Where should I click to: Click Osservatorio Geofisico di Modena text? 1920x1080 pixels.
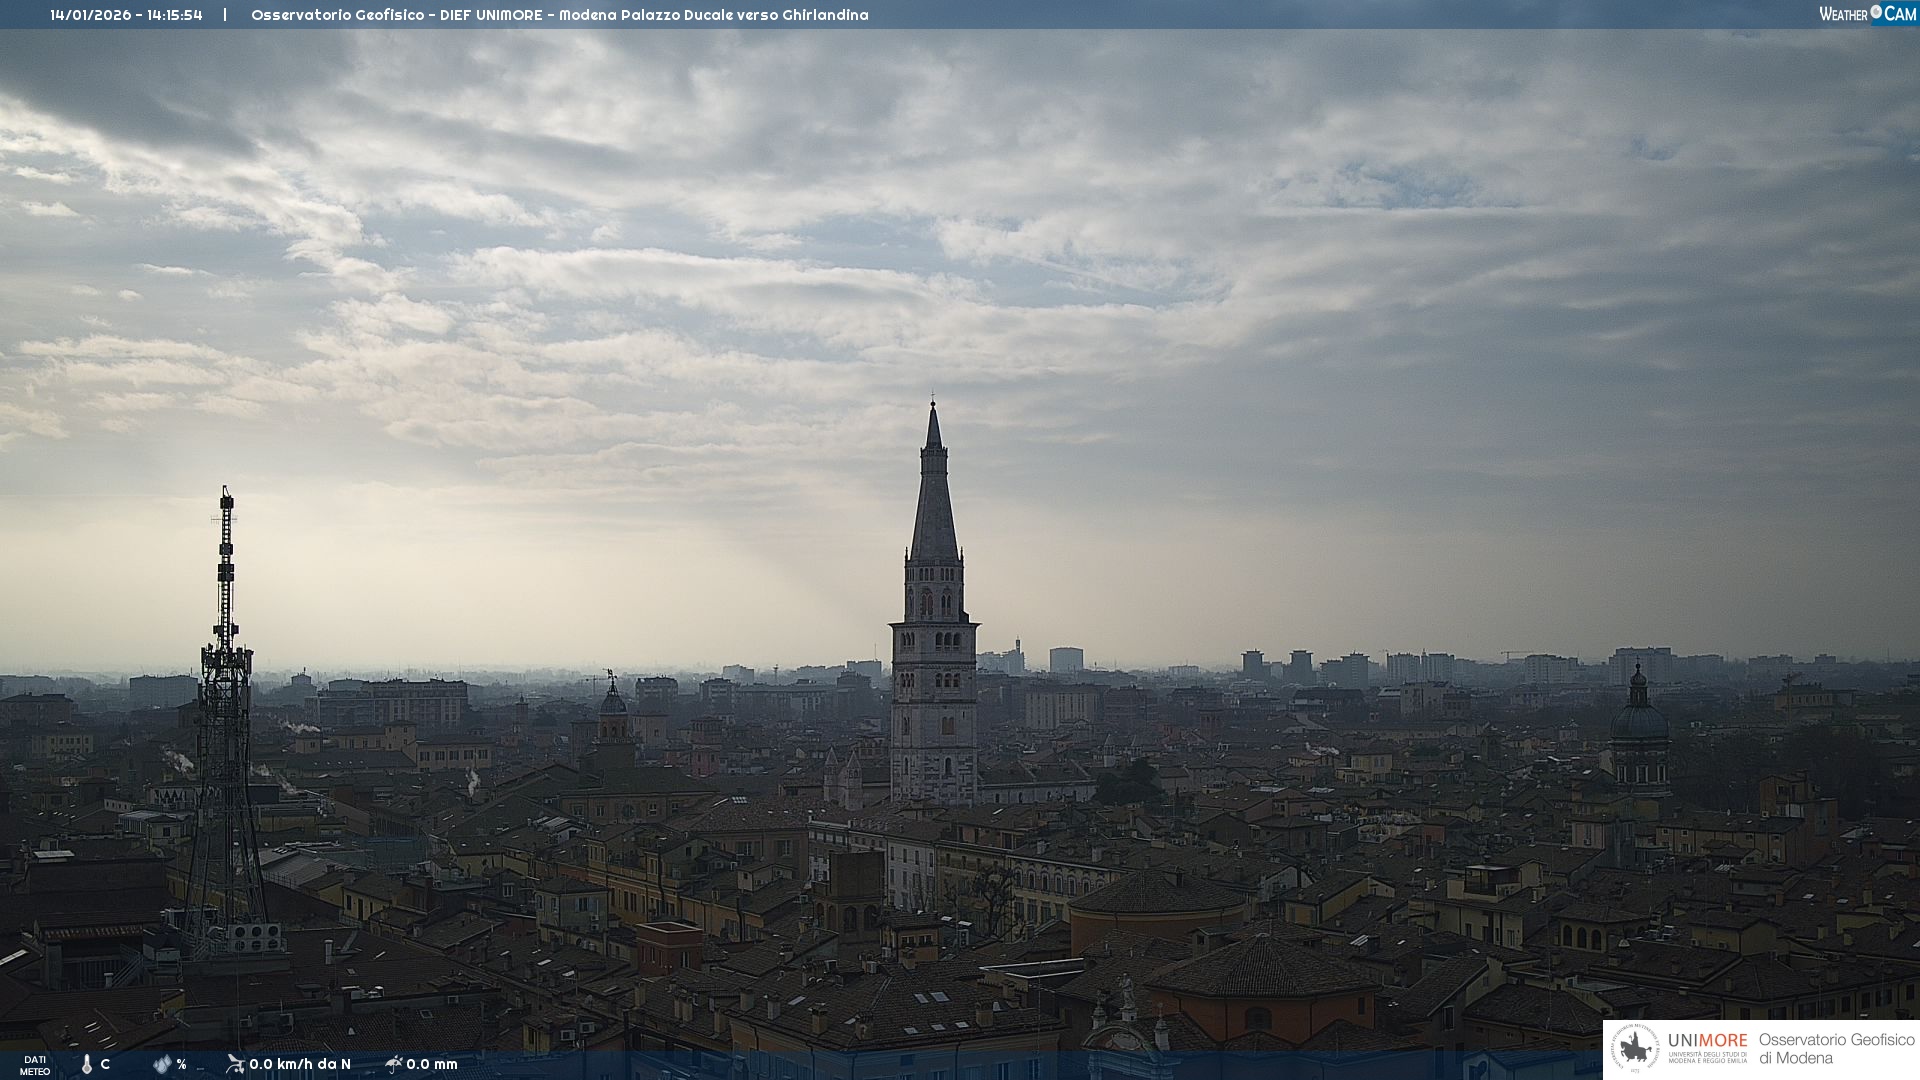coord(1835,1049)
